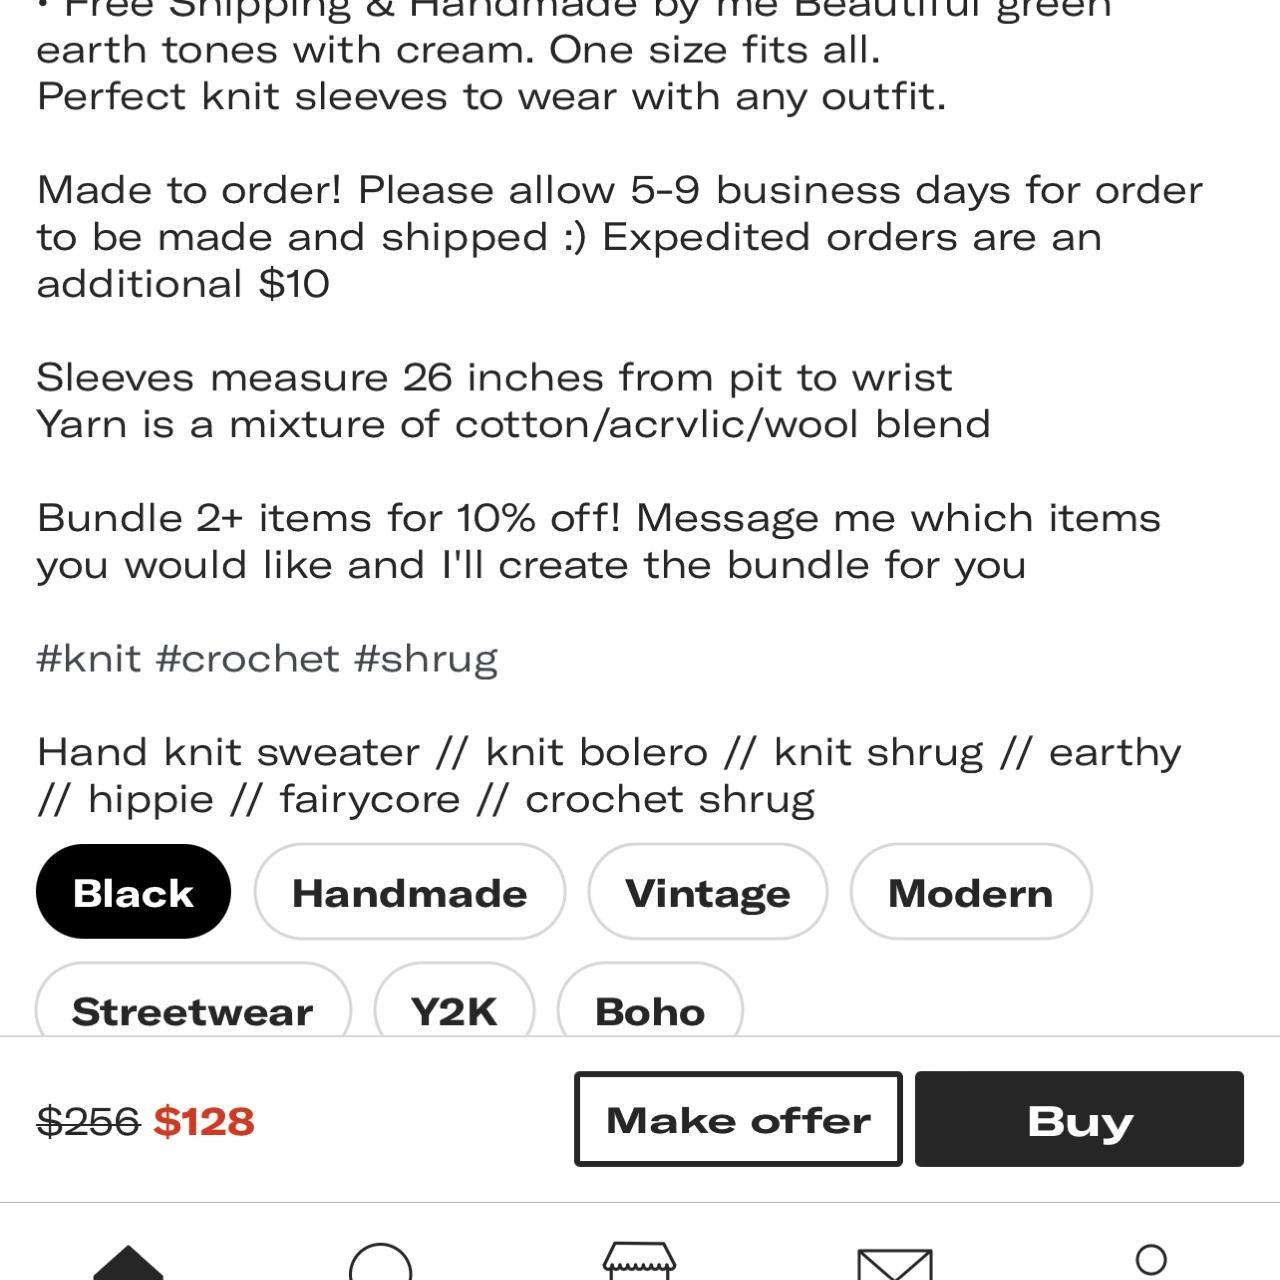Viewport: 1280px width, 1280px height.
Task: Tap the Streetwear tag pill
Action: click(193, 1011)
